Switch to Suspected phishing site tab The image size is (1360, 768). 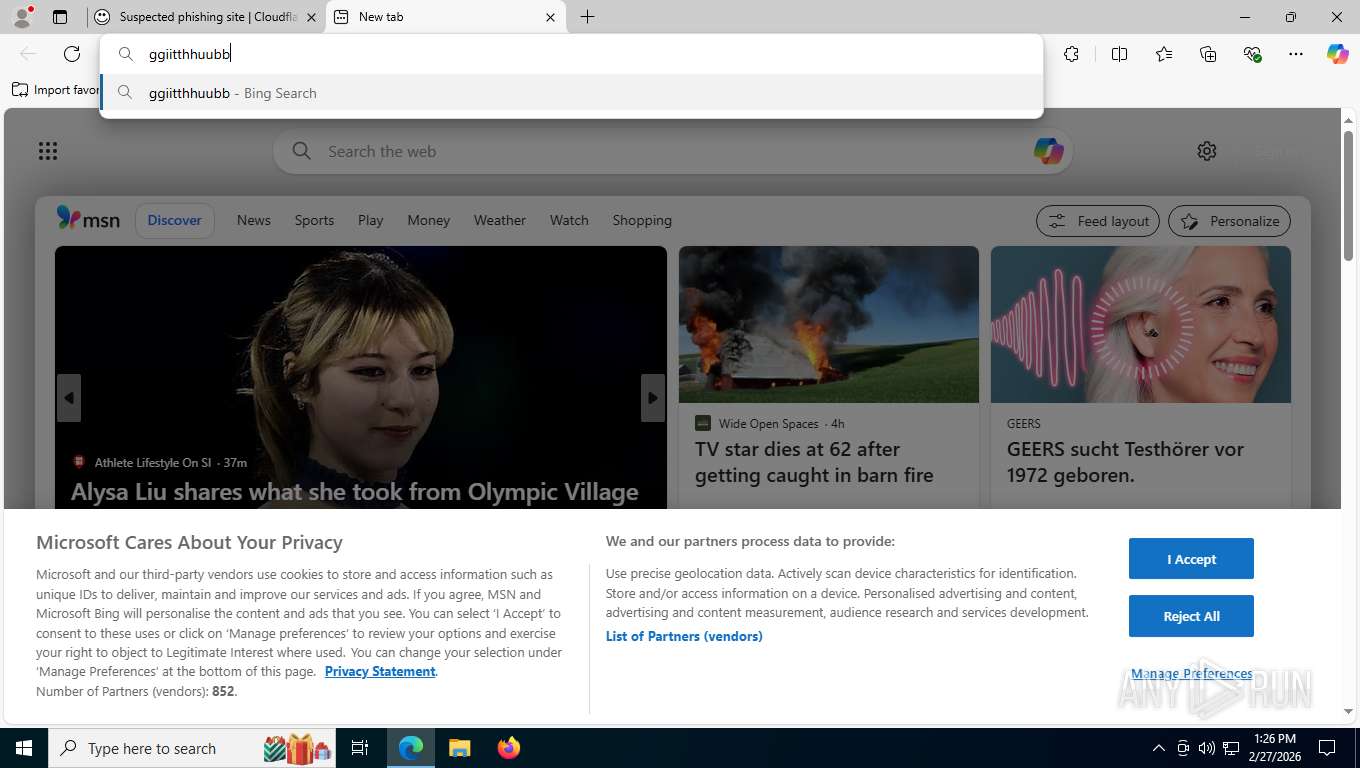pyautogui.click(x=205, y=17)
